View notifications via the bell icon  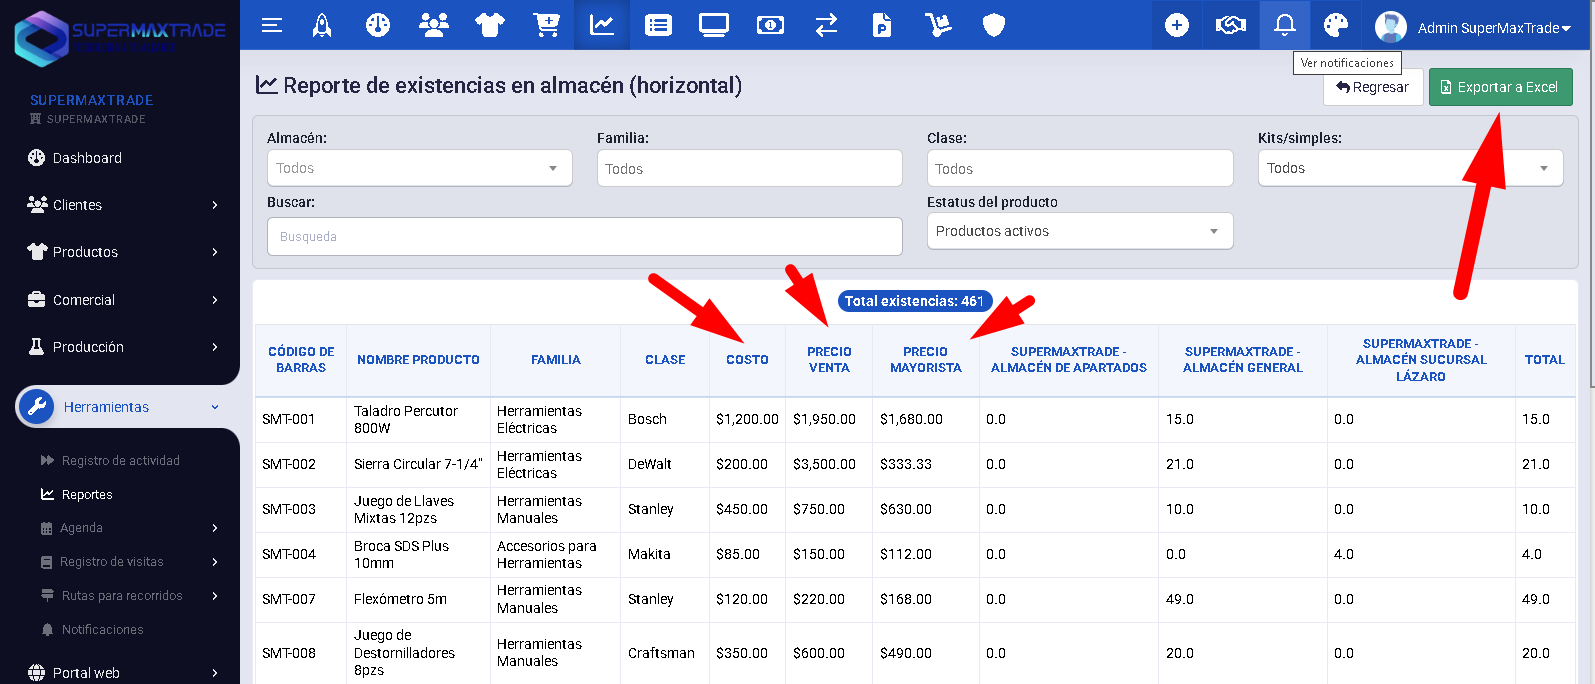(1285, 25)
